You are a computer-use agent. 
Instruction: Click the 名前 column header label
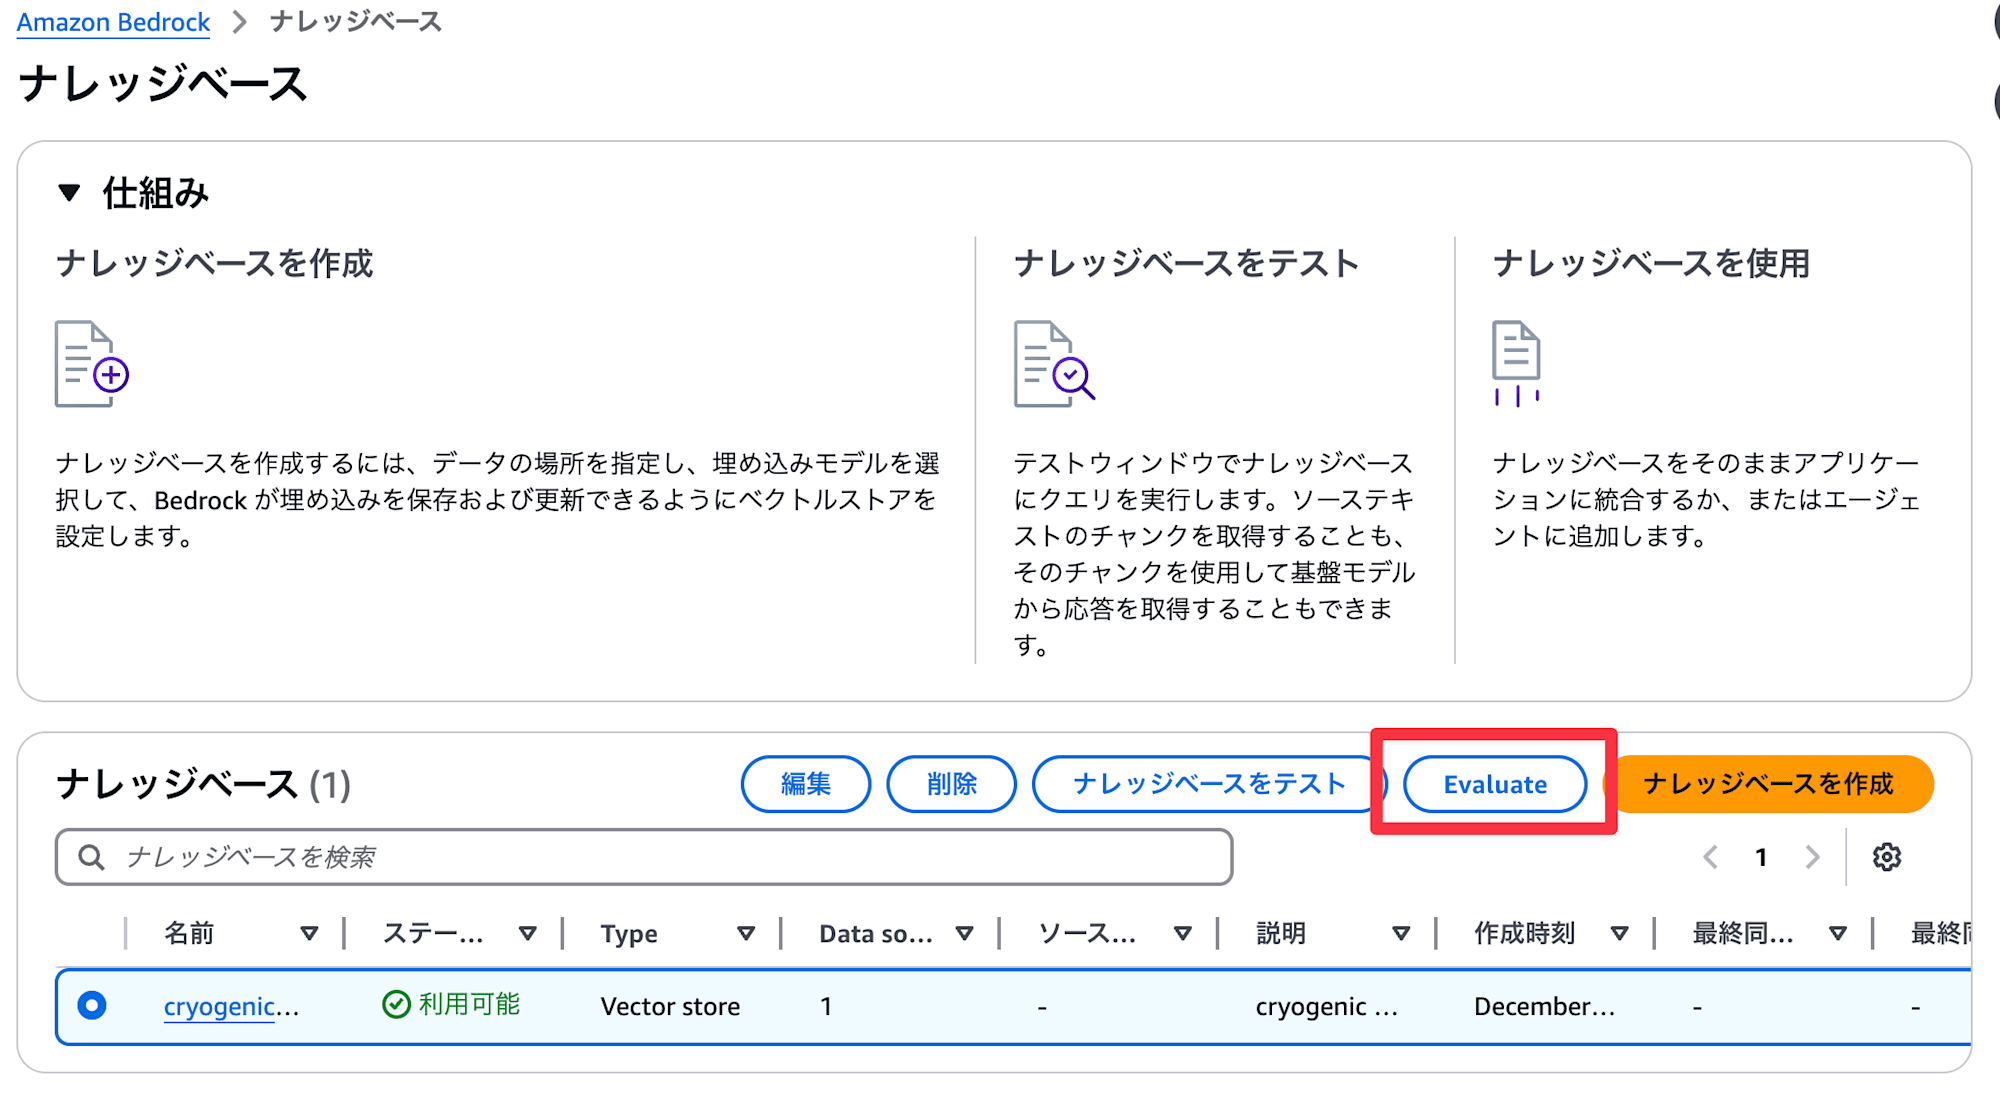[189, 933]
